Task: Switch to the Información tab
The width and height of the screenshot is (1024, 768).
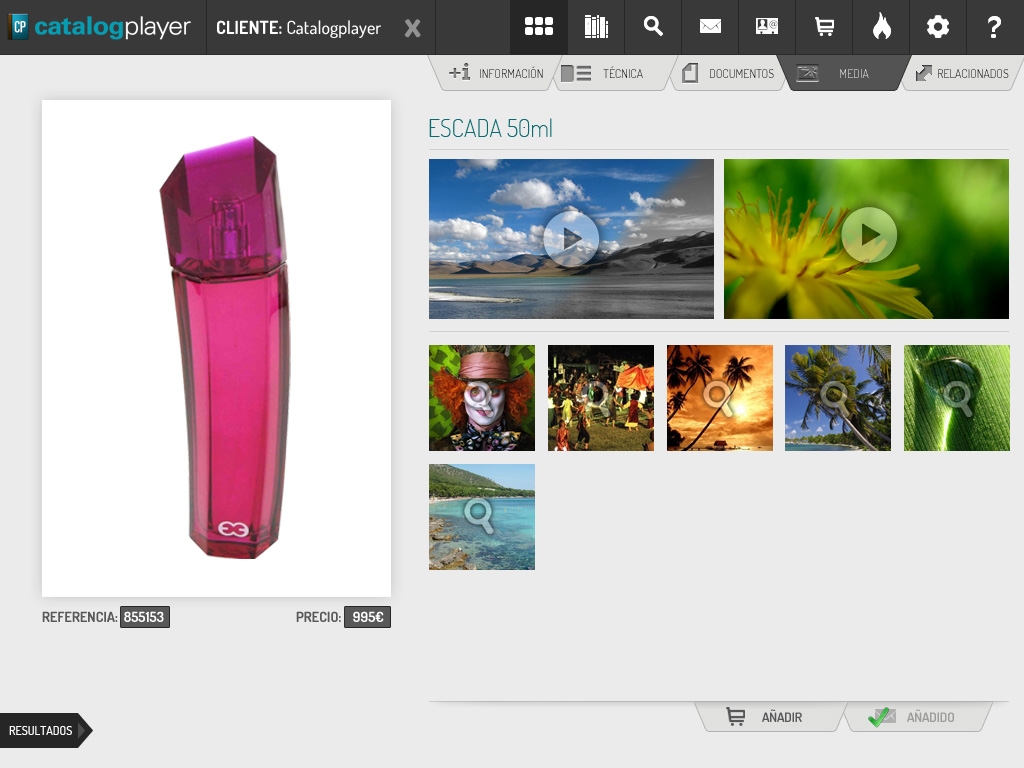Action: click(497, 73)
